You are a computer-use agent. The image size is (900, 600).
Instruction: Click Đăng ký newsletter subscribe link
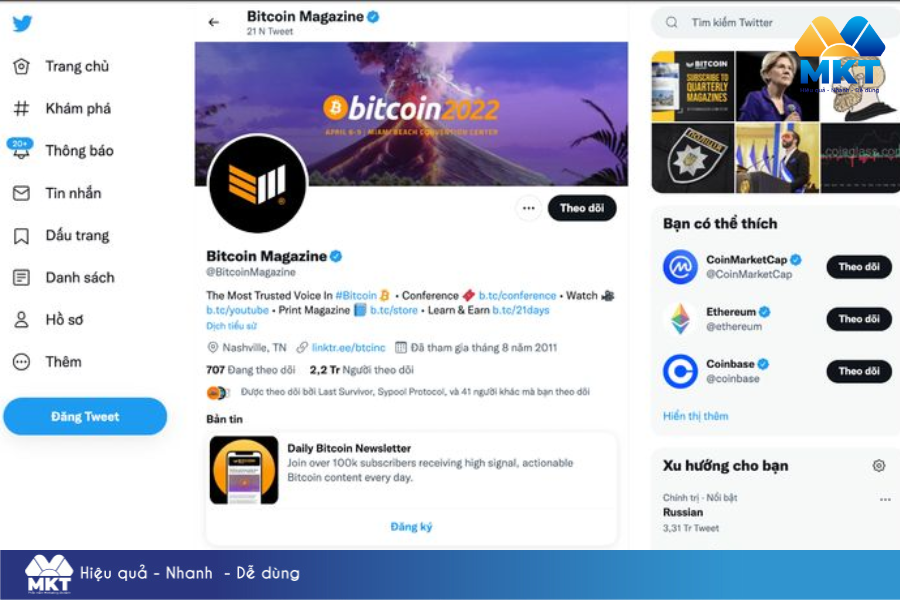(411, 527)
